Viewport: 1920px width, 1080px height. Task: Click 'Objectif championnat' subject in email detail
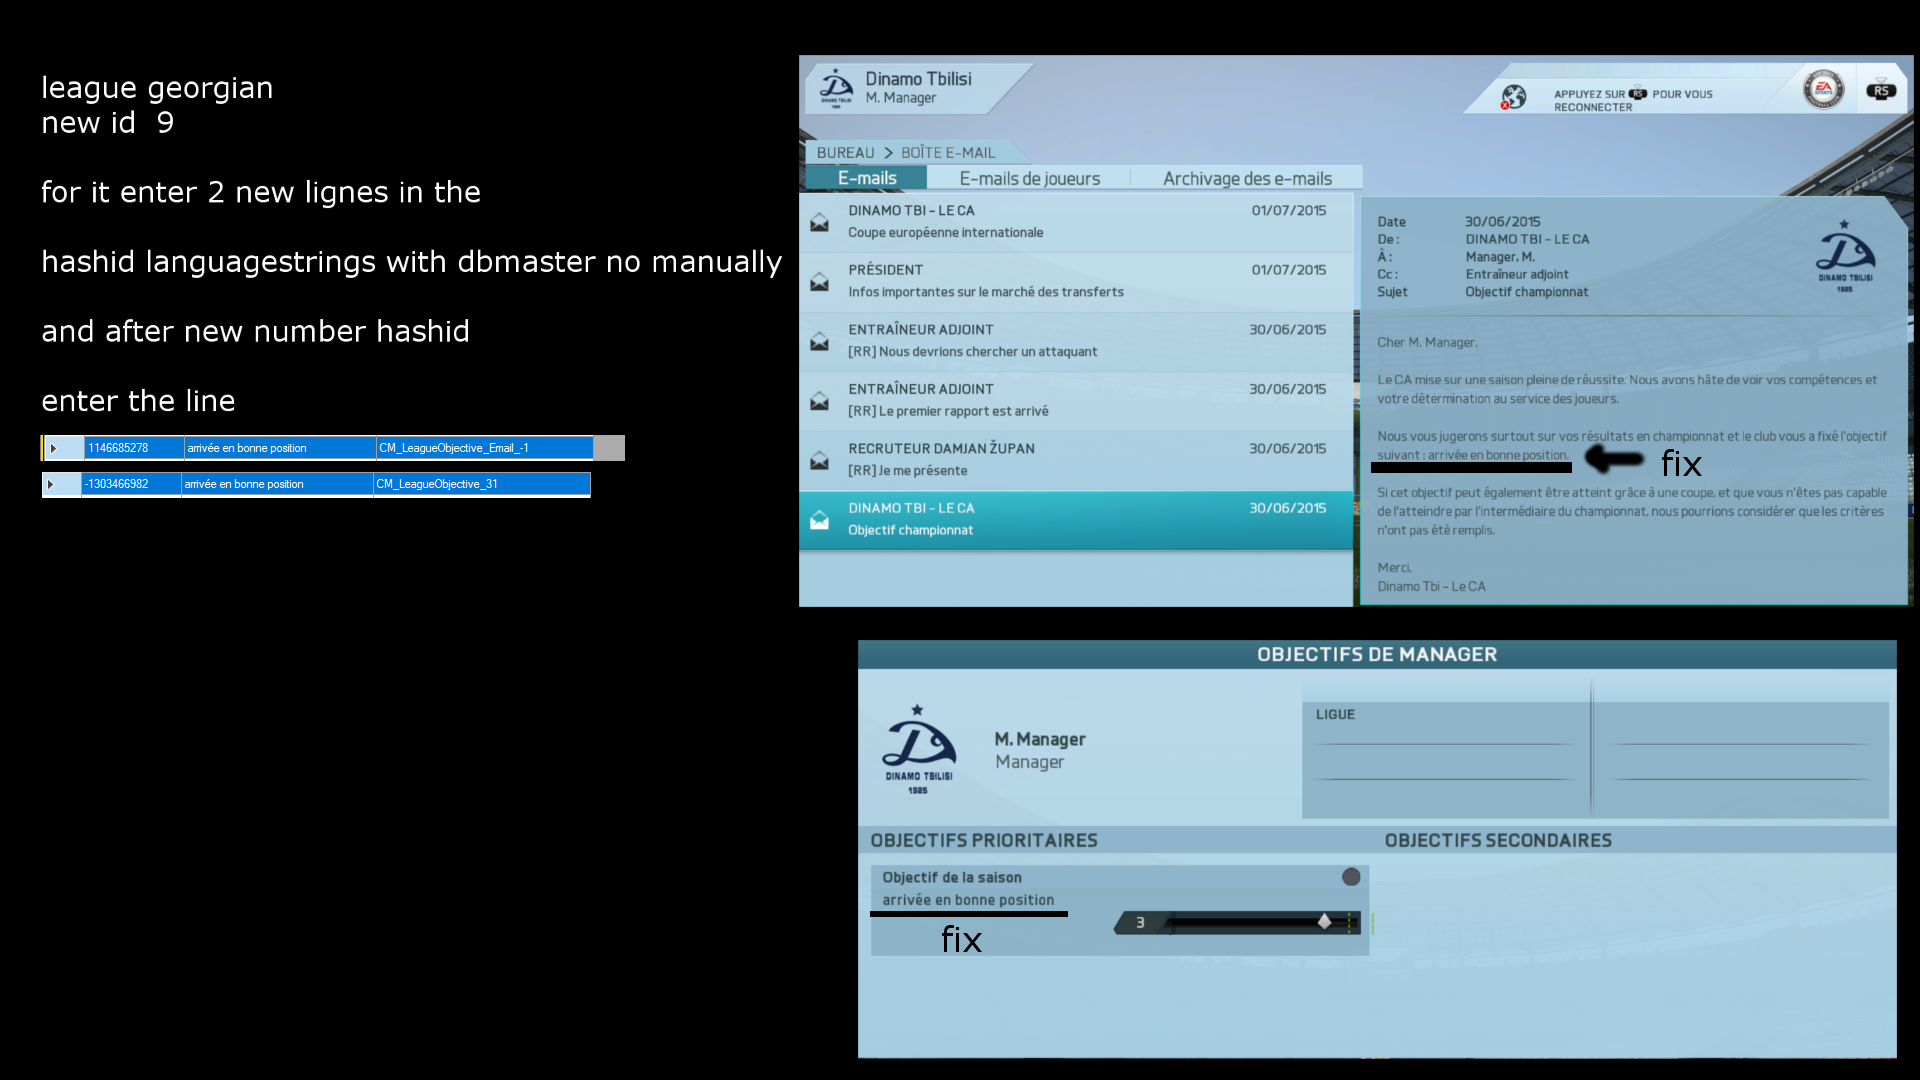[x=1526, y=292]
